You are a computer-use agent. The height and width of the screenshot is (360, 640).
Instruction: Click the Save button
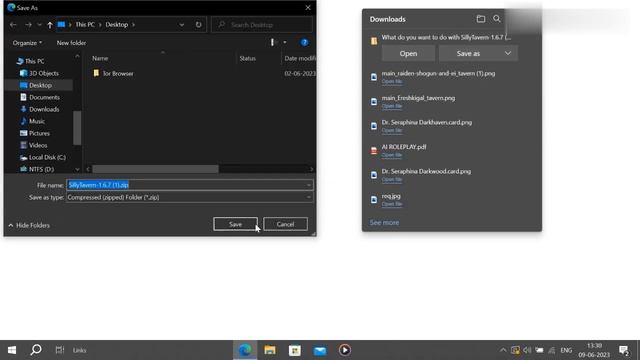click(x=236, y=224)
